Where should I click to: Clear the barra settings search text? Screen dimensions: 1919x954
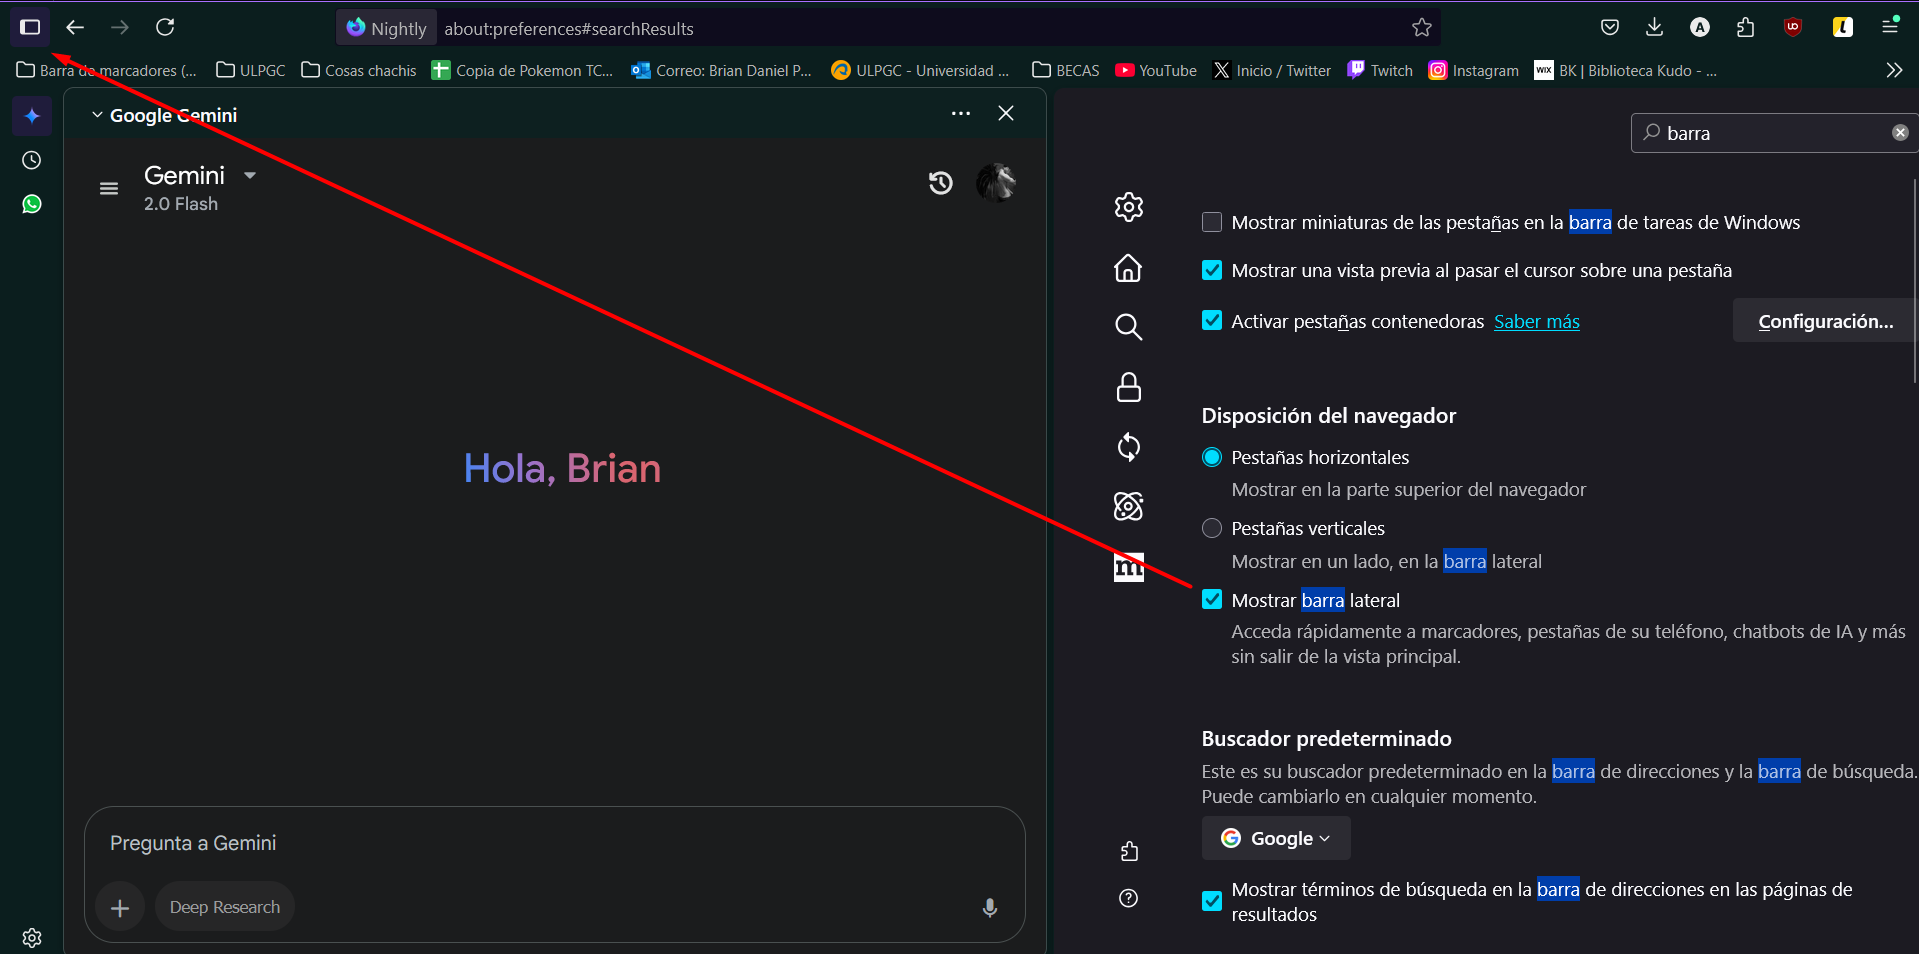click(1900, 133)
